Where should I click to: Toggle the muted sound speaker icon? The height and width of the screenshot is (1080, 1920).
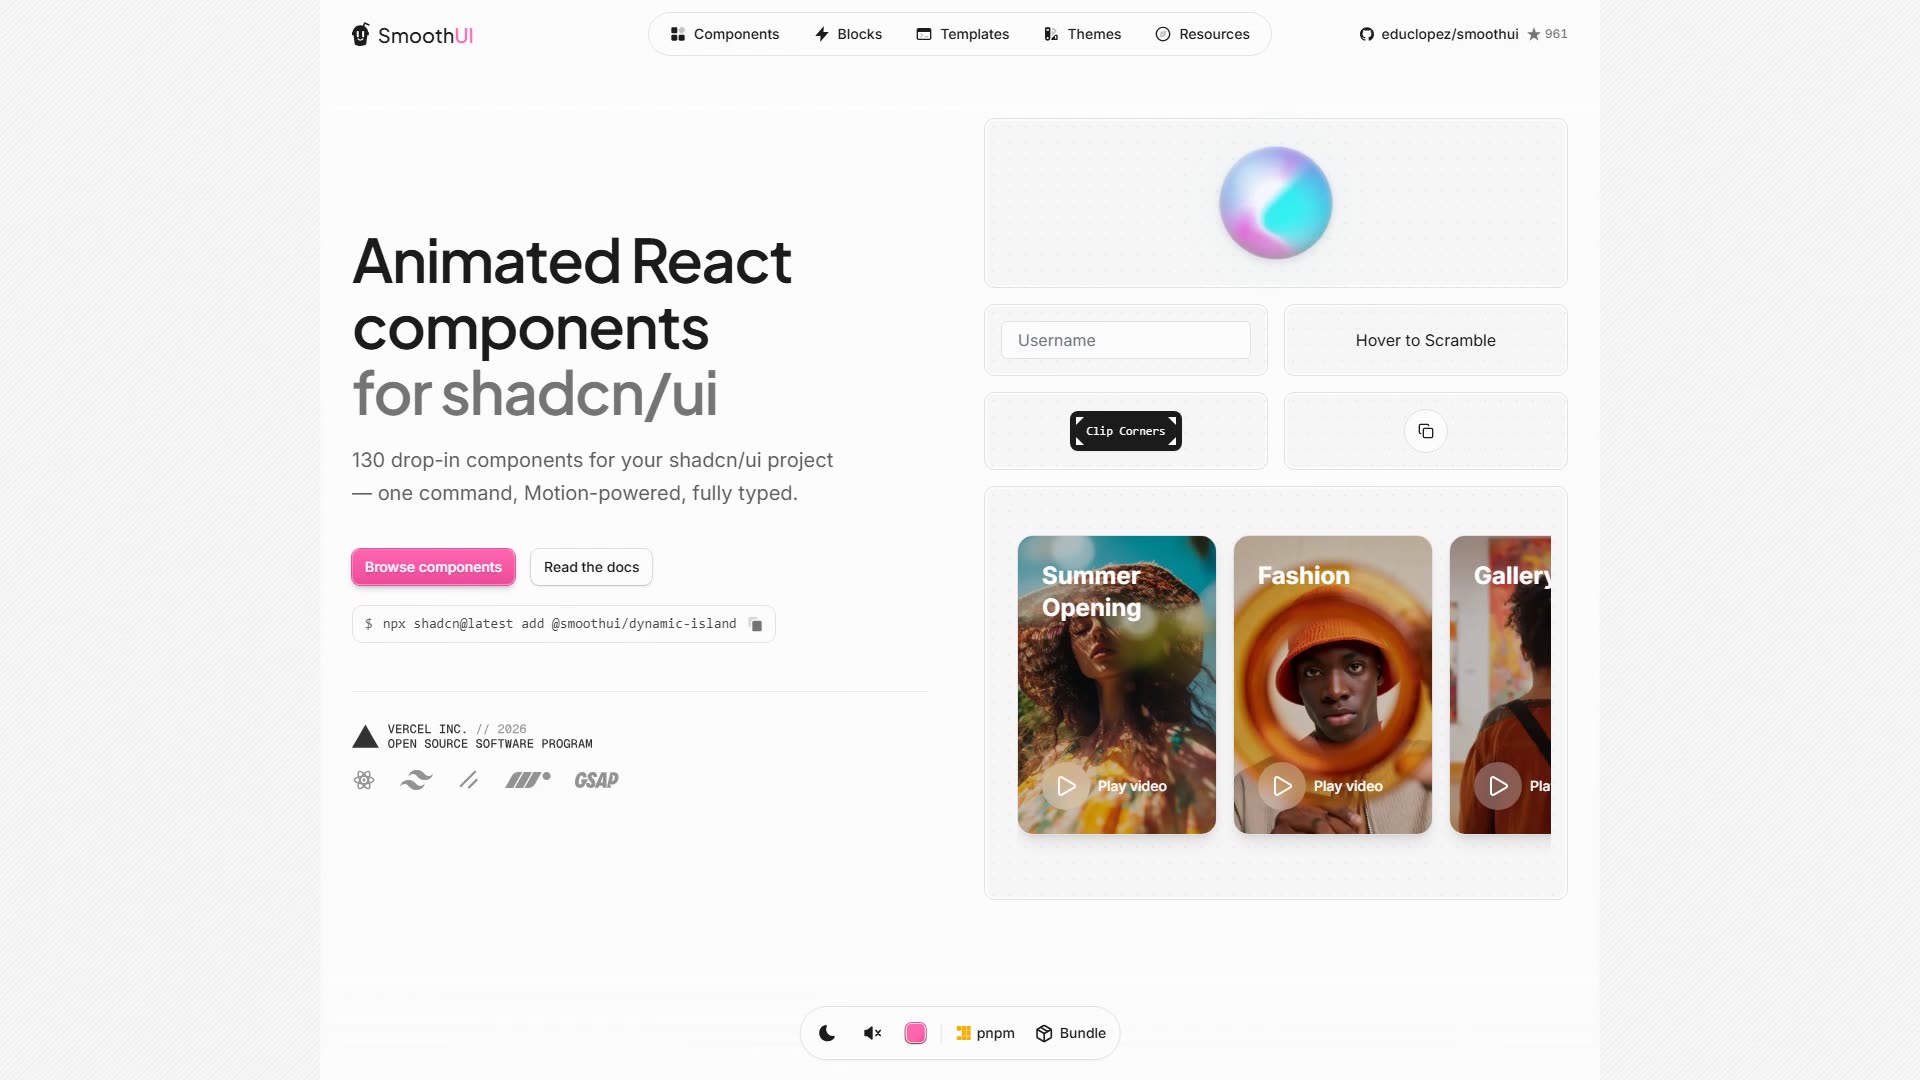(872, 1033)
